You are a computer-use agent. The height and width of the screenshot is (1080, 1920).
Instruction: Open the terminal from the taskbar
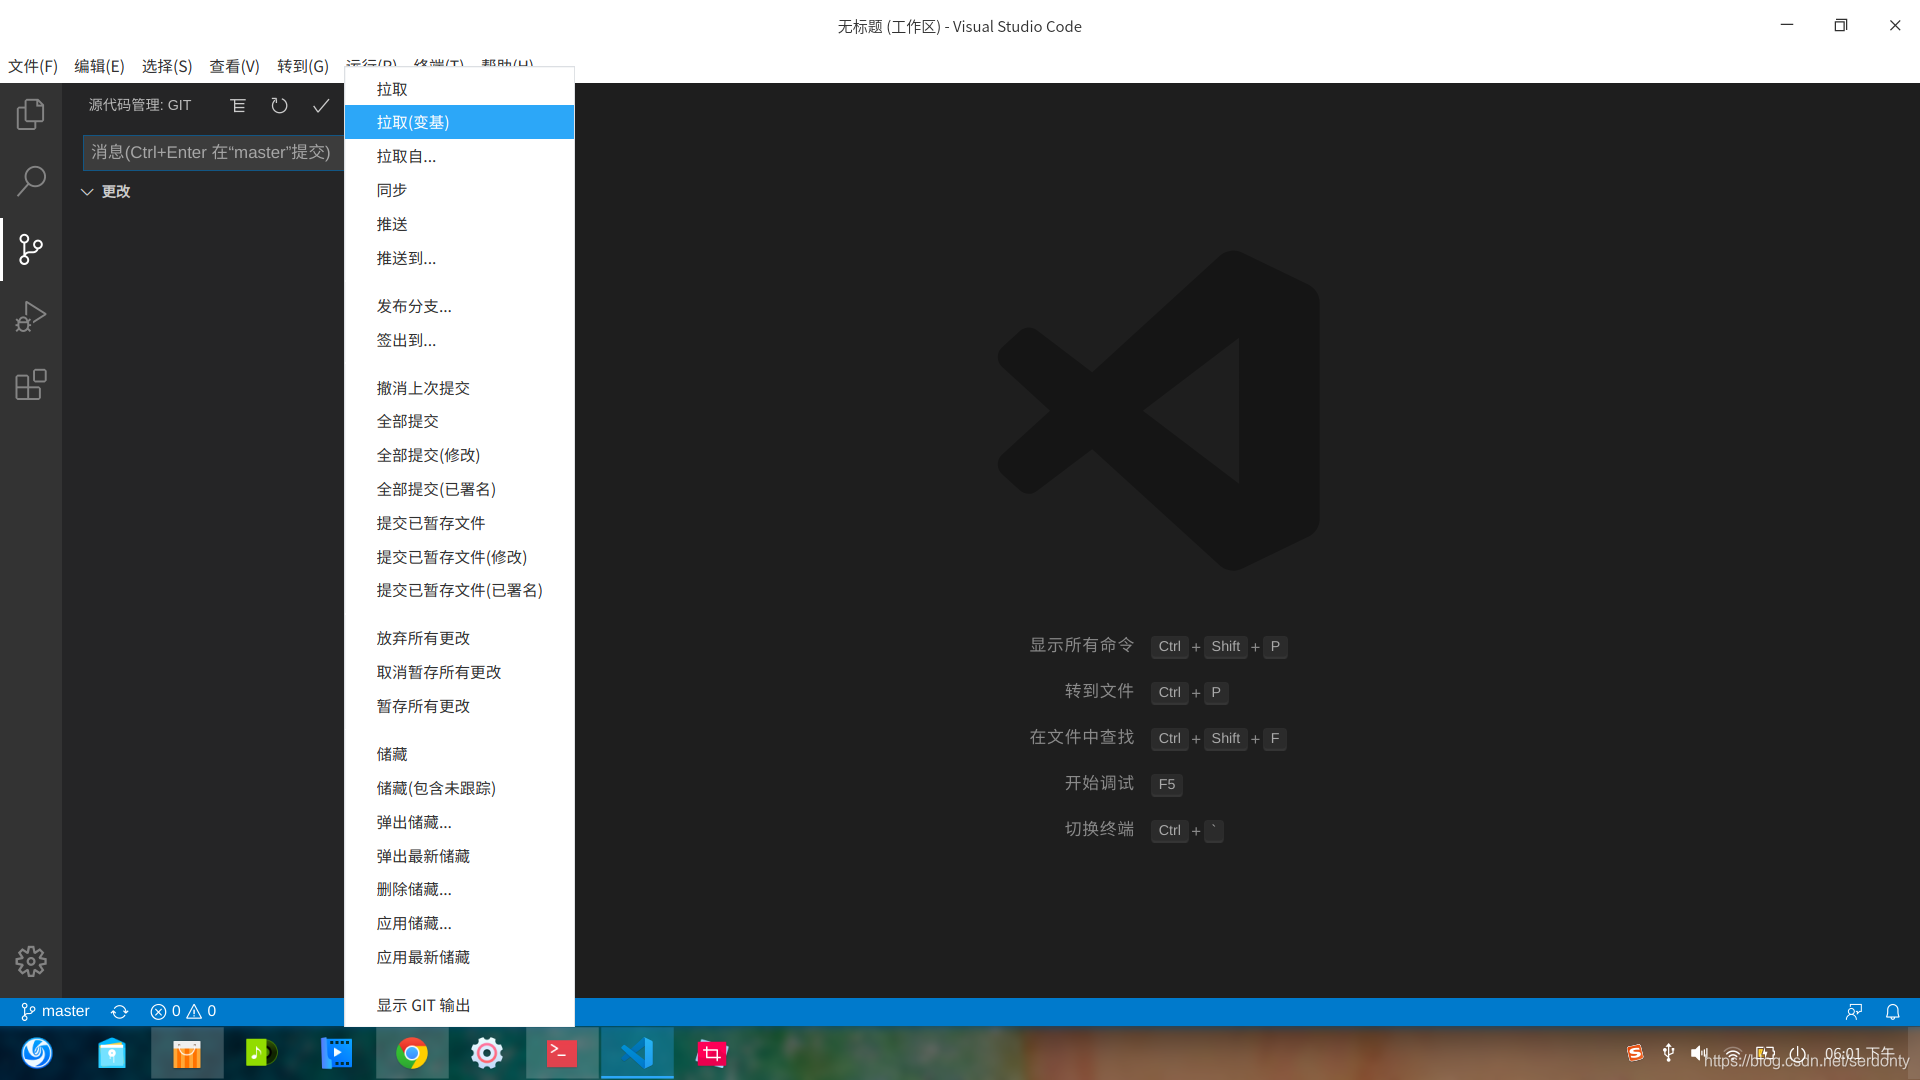[562, 1053]
